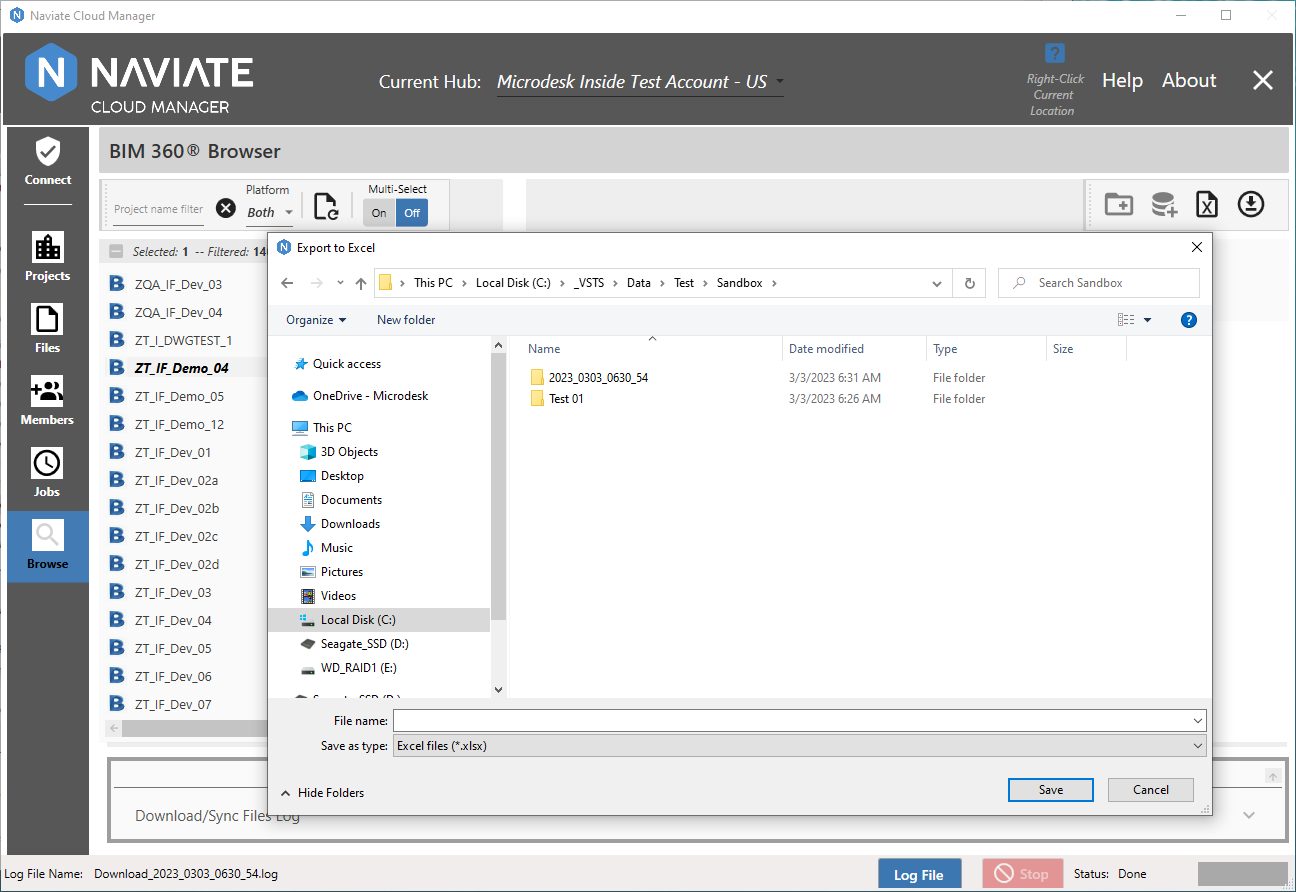Open the Jobs section
This screenshot has height=892, width=1296.
tap(48, 473)
